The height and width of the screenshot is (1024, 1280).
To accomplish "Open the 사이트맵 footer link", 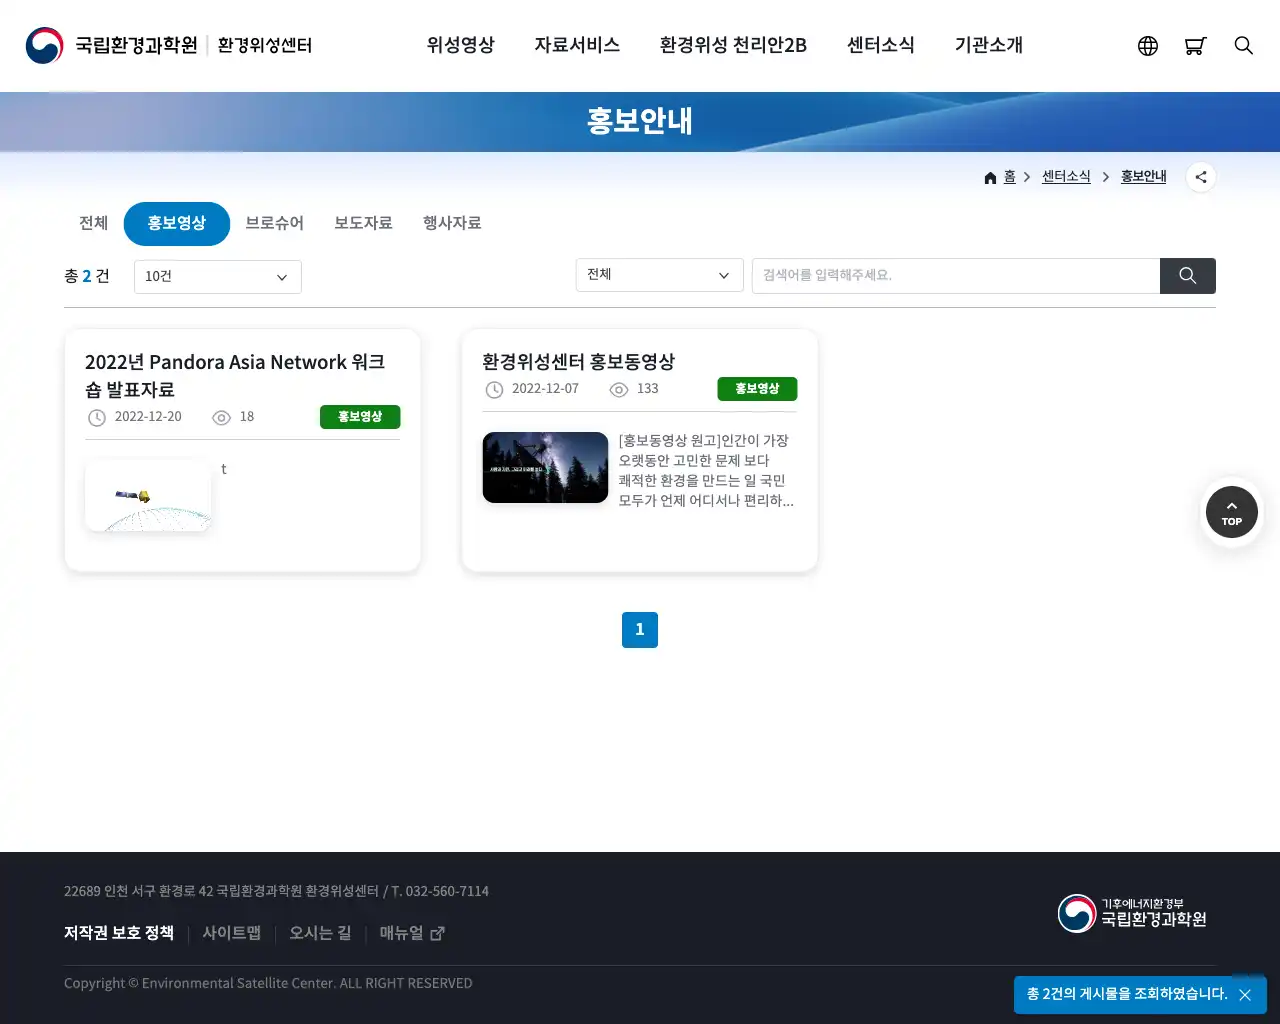I will point(232,933).
